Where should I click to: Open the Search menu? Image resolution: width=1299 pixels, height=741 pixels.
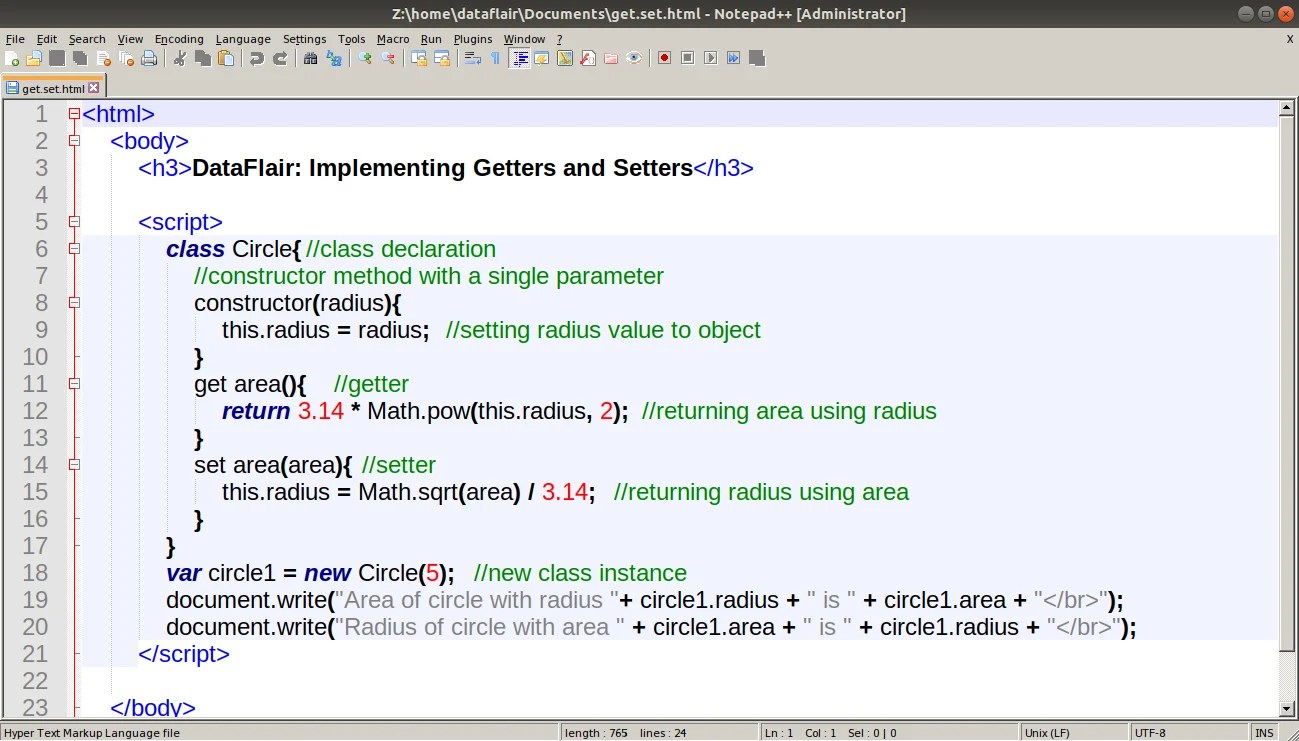coord(87,39)
